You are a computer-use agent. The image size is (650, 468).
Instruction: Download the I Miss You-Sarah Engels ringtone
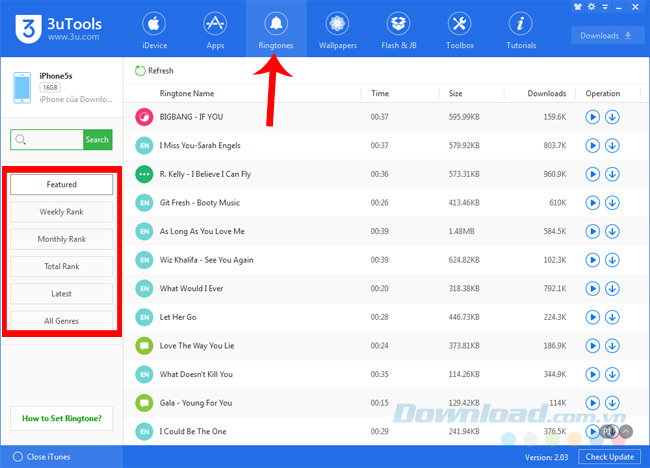pos(612,145)
